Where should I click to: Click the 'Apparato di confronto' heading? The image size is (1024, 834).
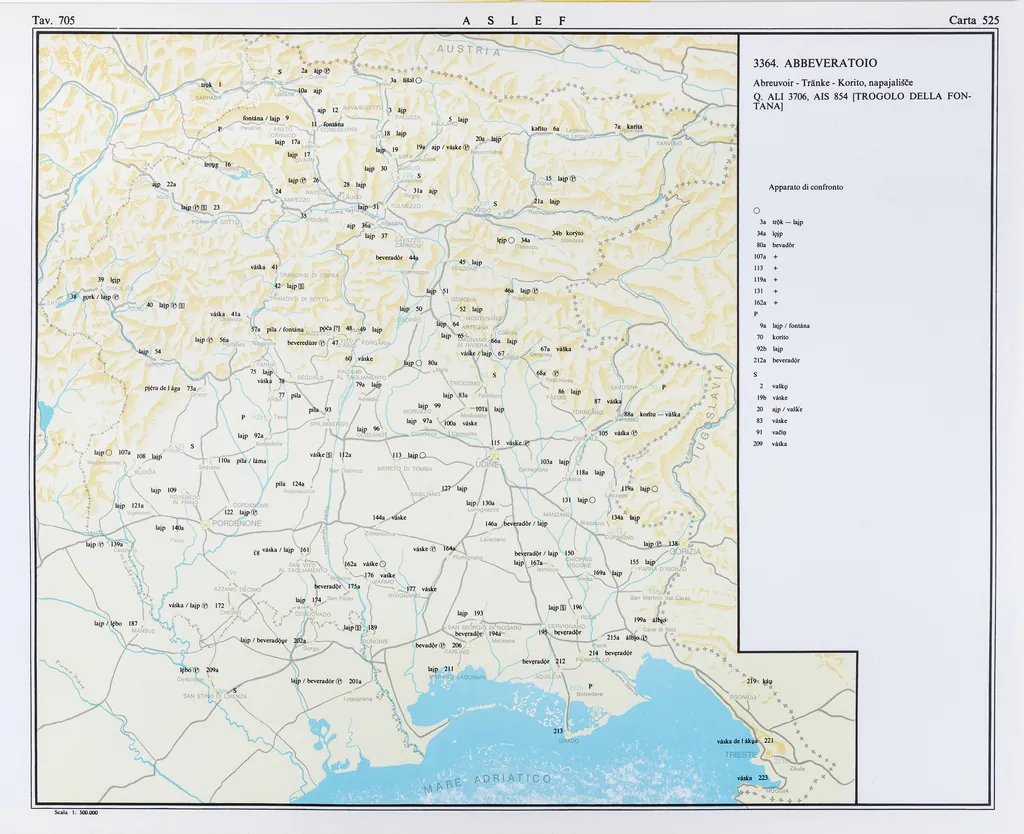point(805,187)
